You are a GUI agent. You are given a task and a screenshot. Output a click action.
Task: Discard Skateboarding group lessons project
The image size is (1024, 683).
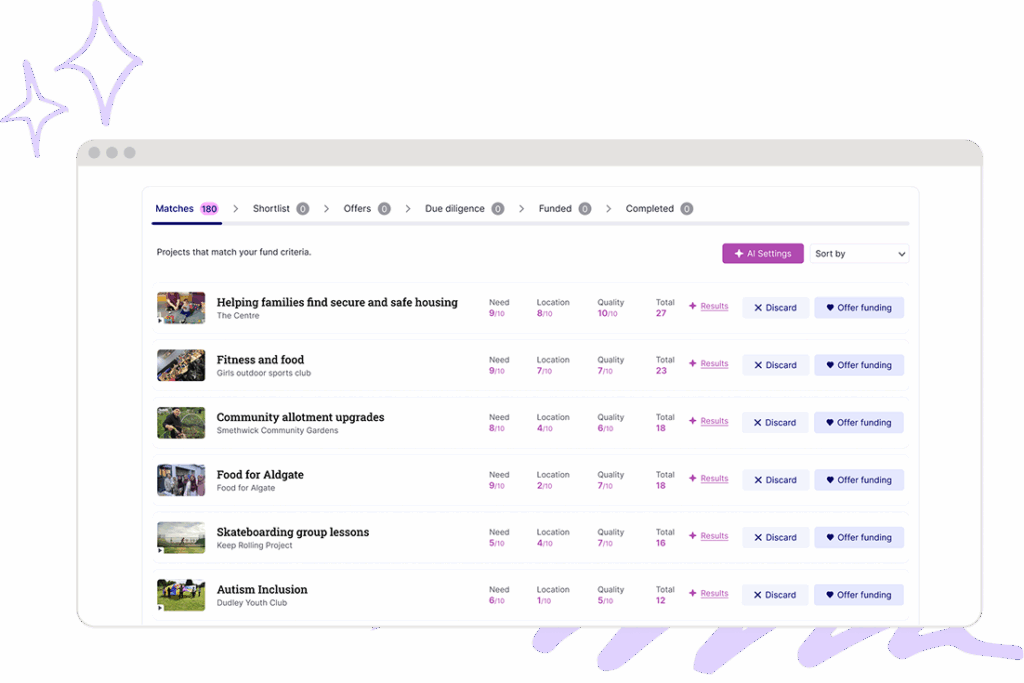pyautogui.click(x=775, y=537)
